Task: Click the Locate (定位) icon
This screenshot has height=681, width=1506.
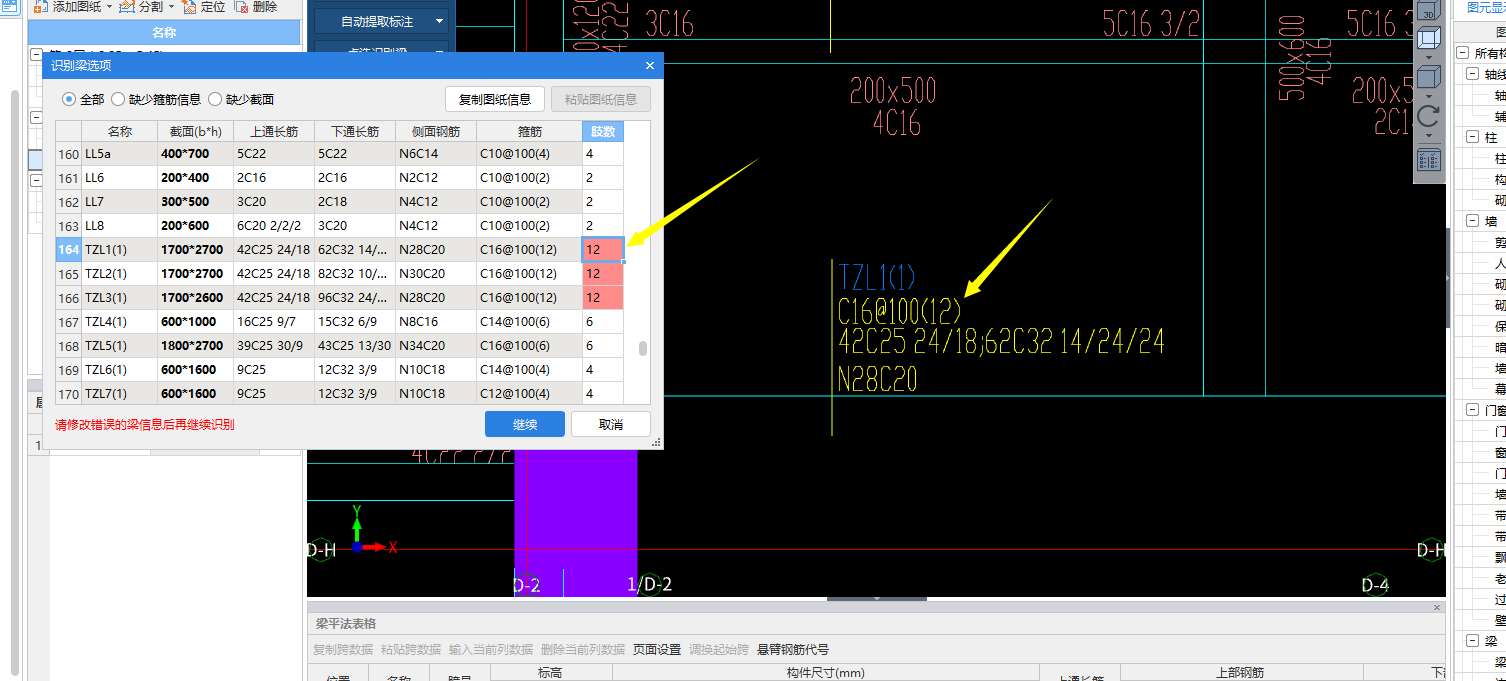Action: 189,6
